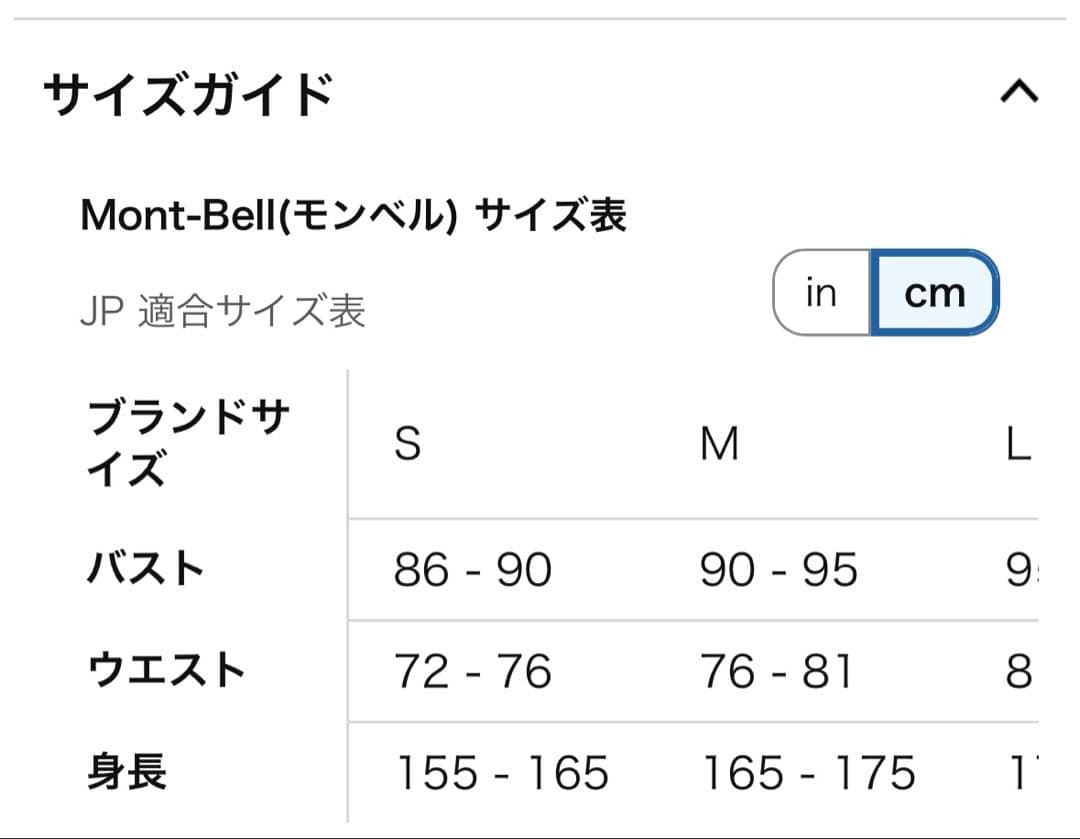Select the 86 - 90 bust value
Image resolution: width=1080 pixels, height=839 pixels.
[470, 568]
